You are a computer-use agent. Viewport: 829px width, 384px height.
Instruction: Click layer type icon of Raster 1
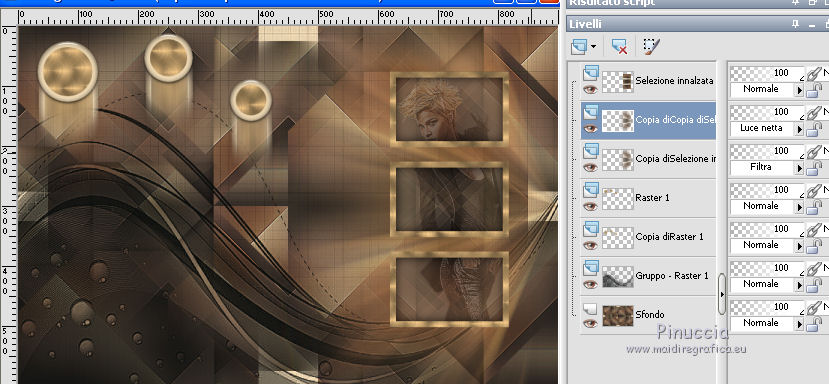[x=590, y=189]
